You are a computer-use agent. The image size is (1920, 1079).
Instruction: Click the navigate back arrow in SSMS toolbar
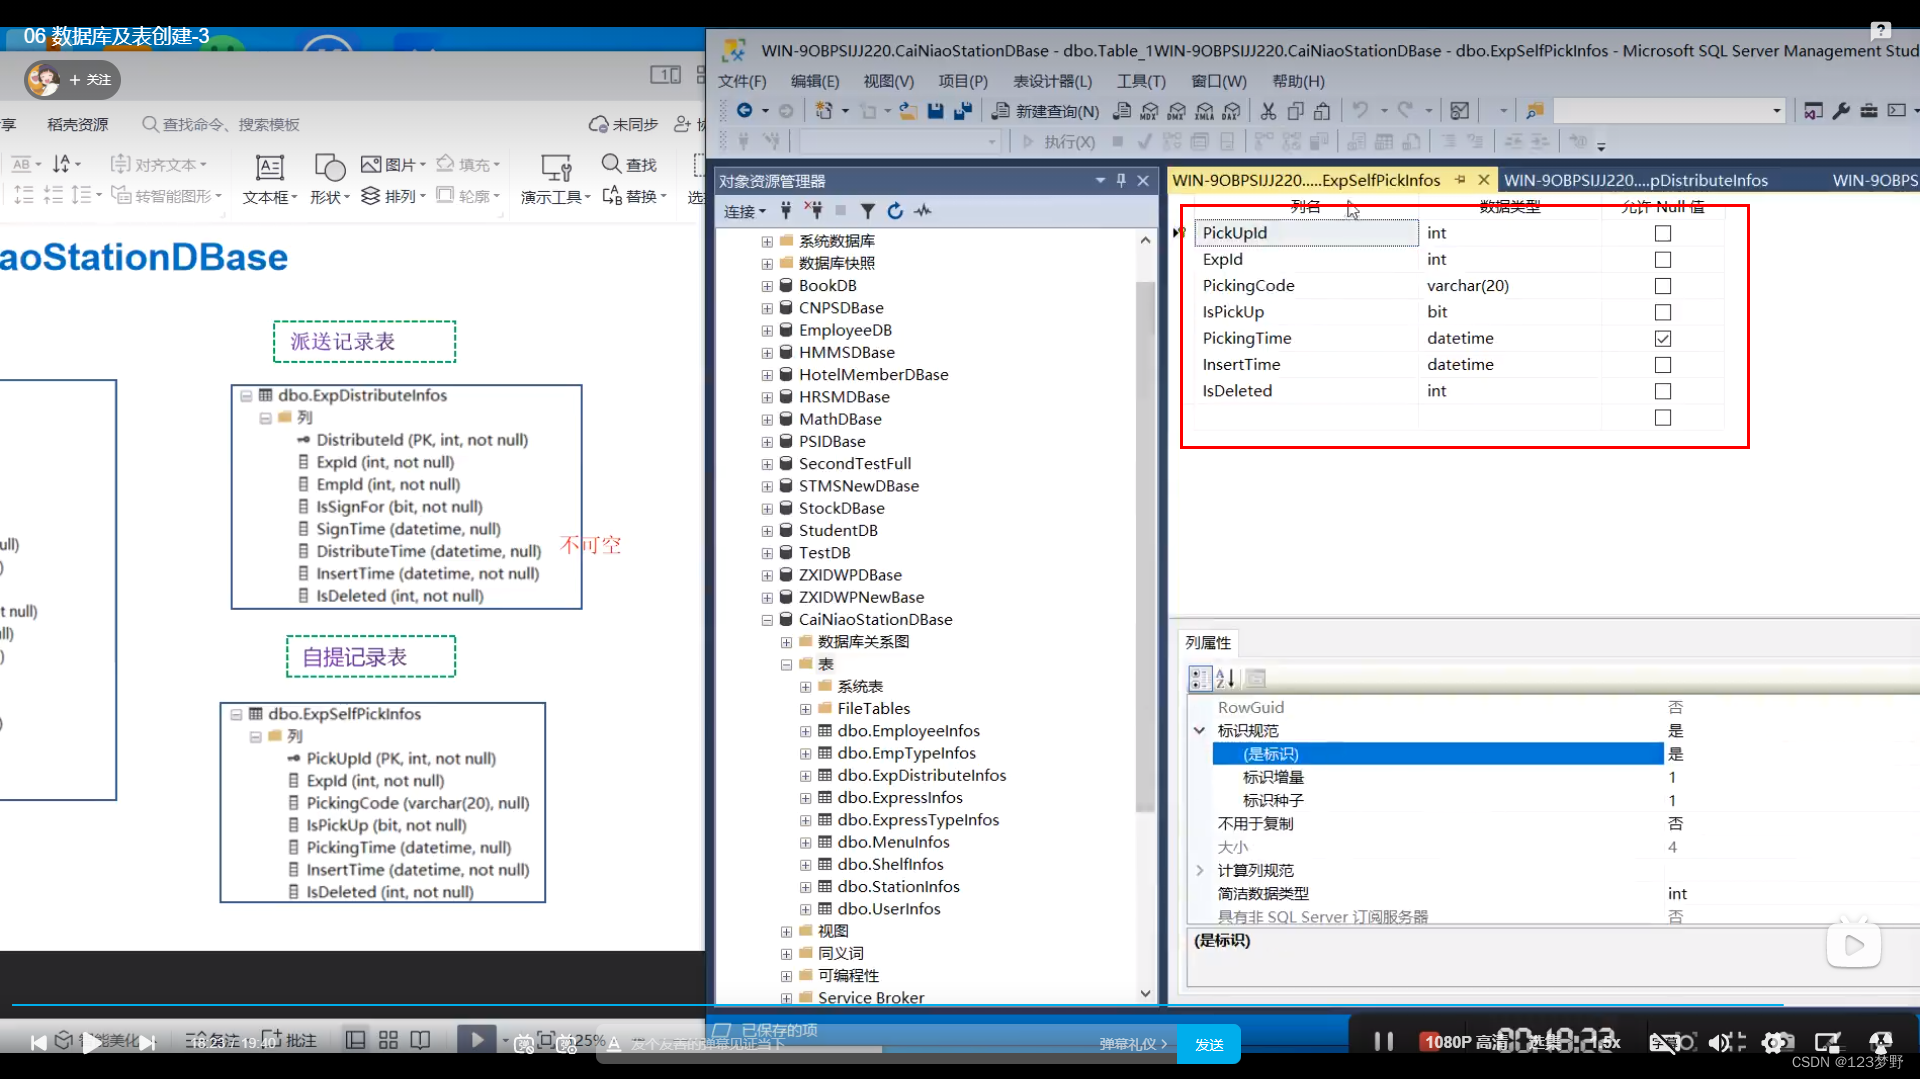[x=744, y=110]
